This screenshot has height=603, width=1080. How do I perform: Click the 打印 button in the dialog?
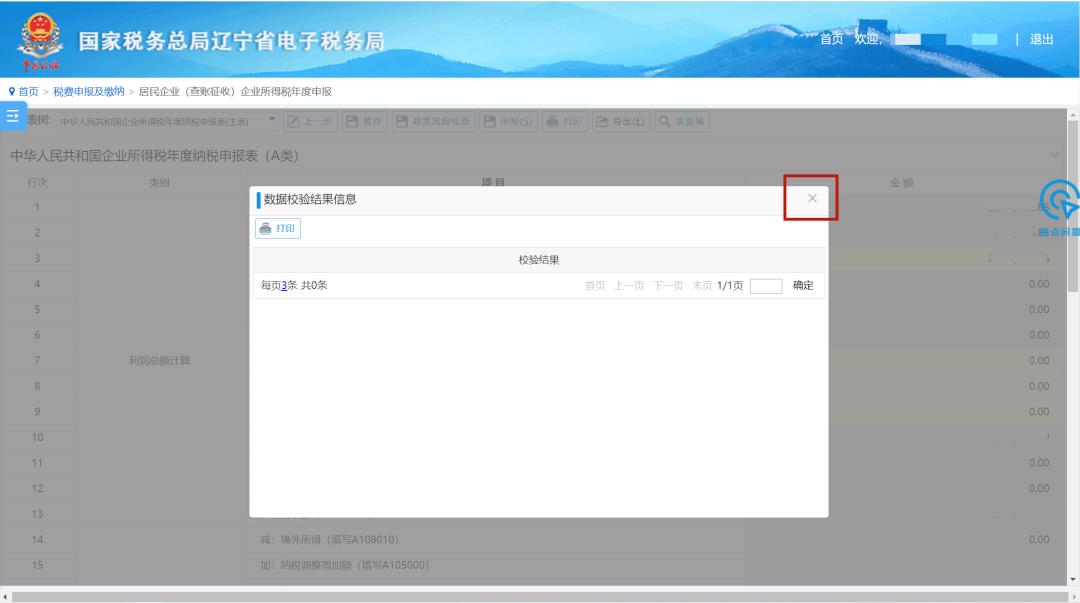click(278, 229)
